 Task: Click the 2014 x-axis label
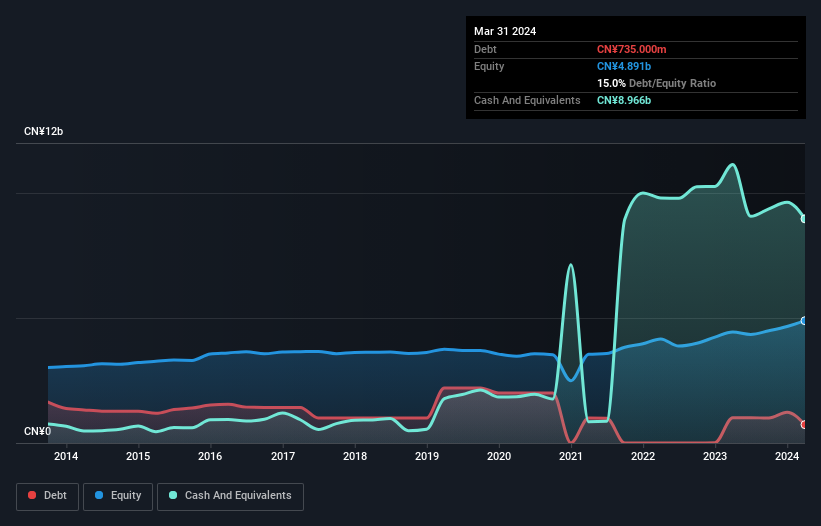[66, 456]
